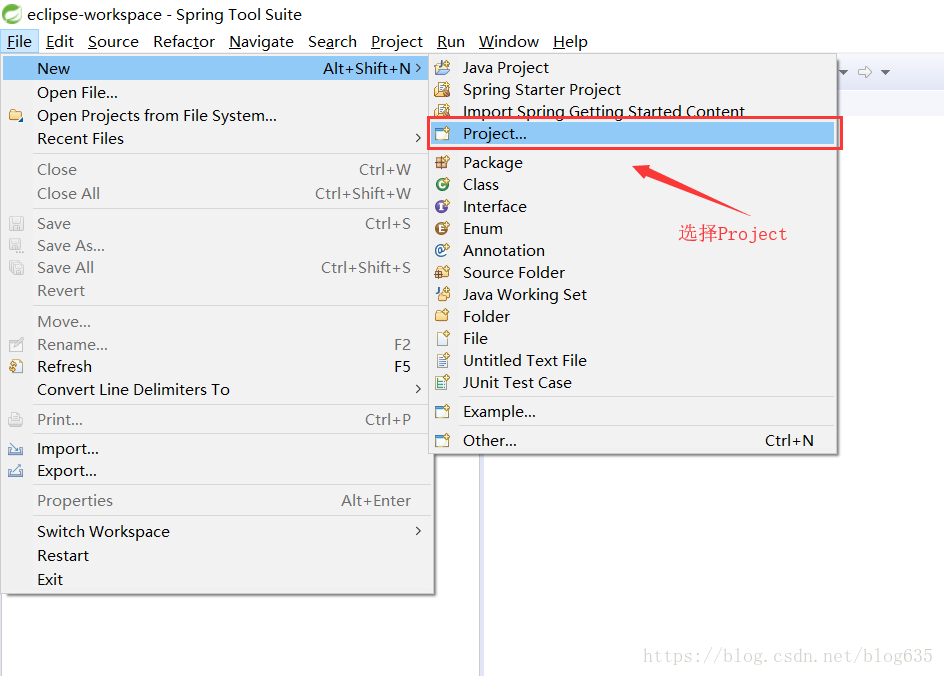944x676 pixels.
Task: Open the Window menu
Action: (x=509, y=42)
